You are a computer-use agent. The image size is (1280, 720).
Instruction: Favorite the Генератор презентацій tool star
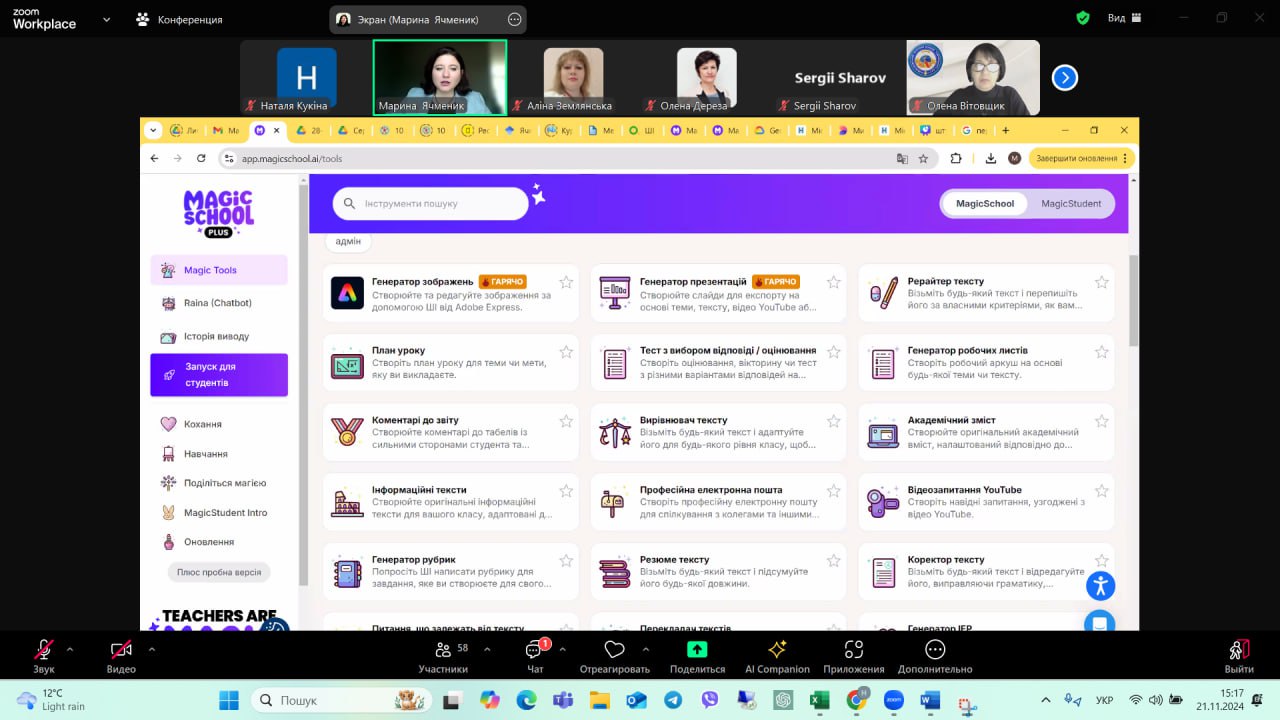point(834,282)
